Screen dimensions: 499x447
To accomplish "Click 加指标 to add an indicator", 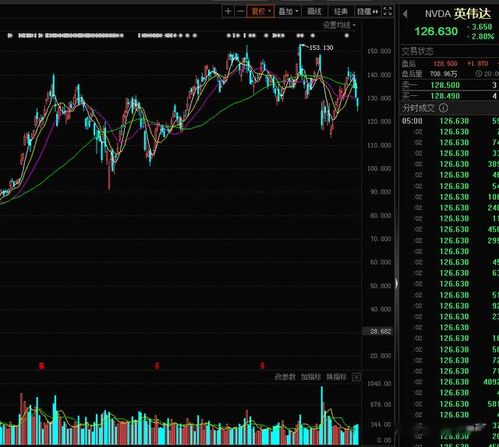I will pos(311,377).
